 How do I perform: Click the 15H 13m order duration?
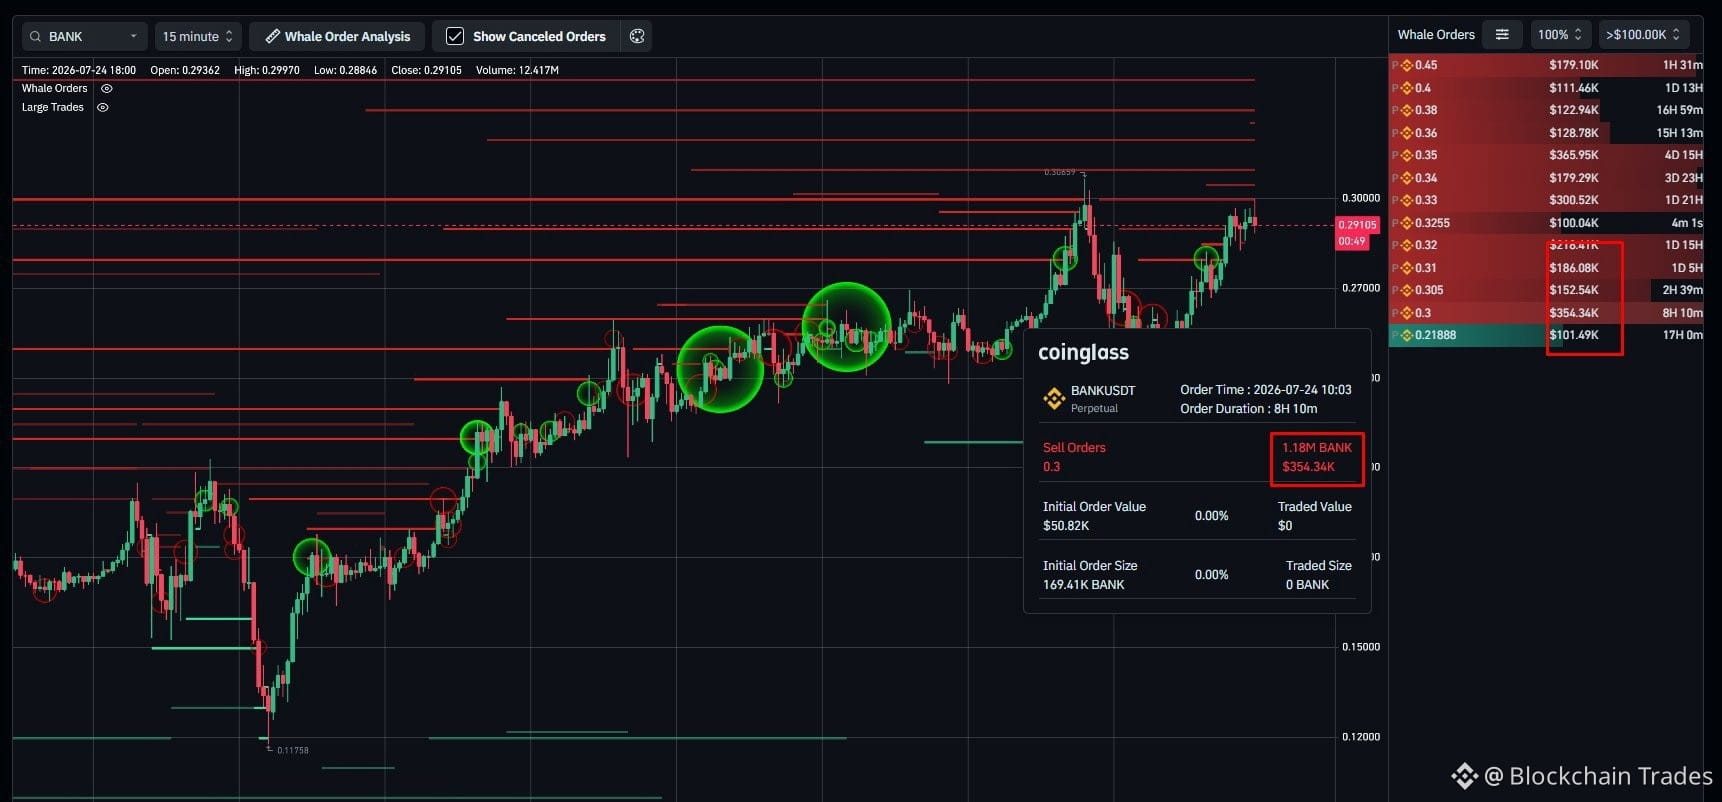tap(1680, 133)
